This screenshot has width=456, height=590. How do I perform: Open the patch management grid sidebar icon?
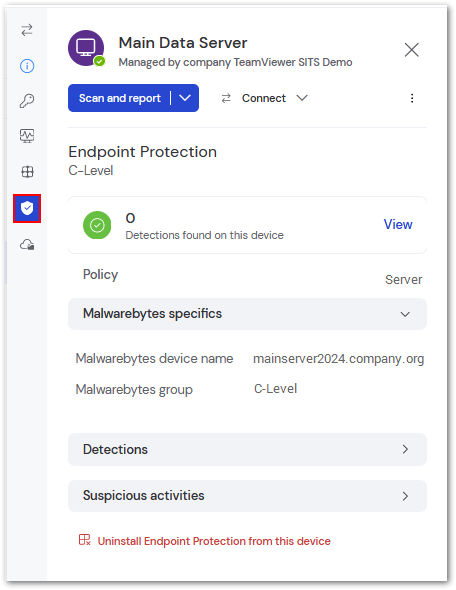point(27,172)
